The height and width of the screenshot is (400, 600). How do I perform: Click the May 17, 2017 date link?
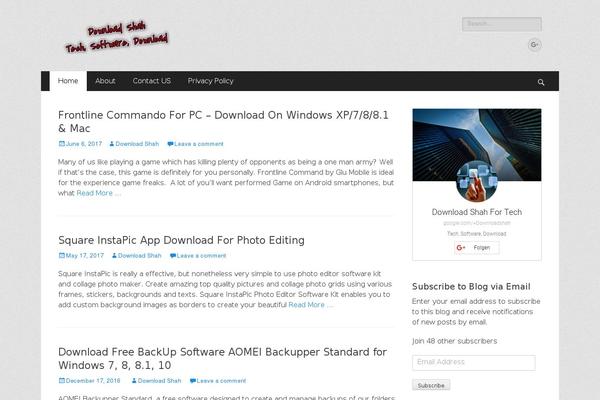point(85,256)
